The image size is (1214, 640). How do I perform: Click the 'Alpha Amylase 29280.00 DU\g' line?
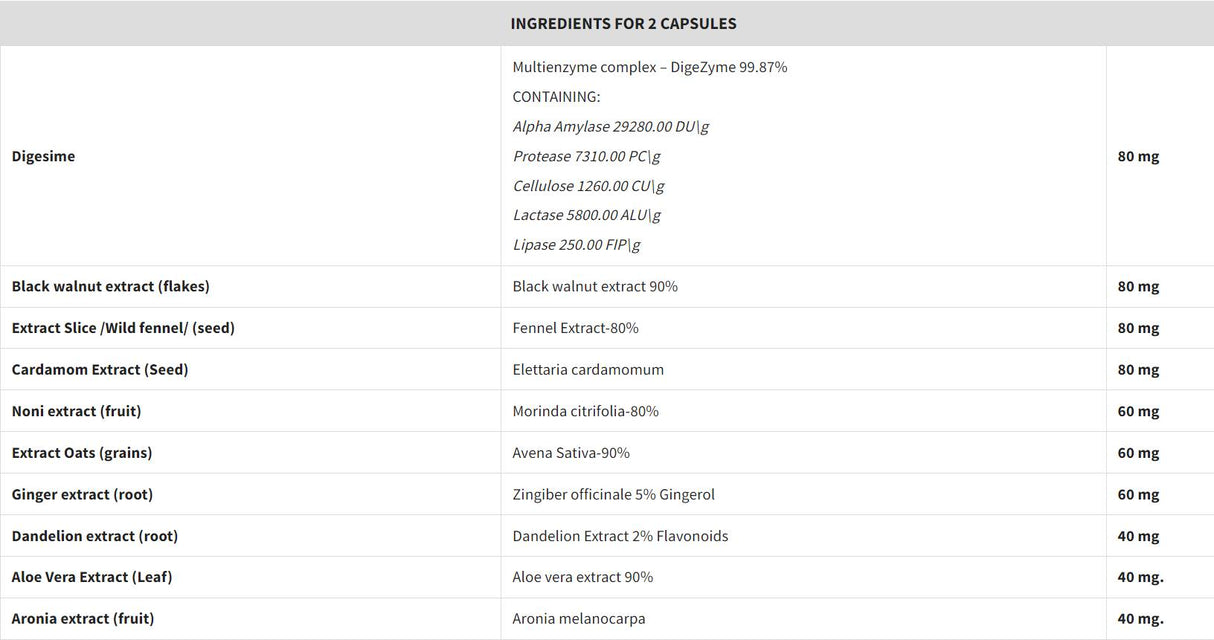pos(611,126)
